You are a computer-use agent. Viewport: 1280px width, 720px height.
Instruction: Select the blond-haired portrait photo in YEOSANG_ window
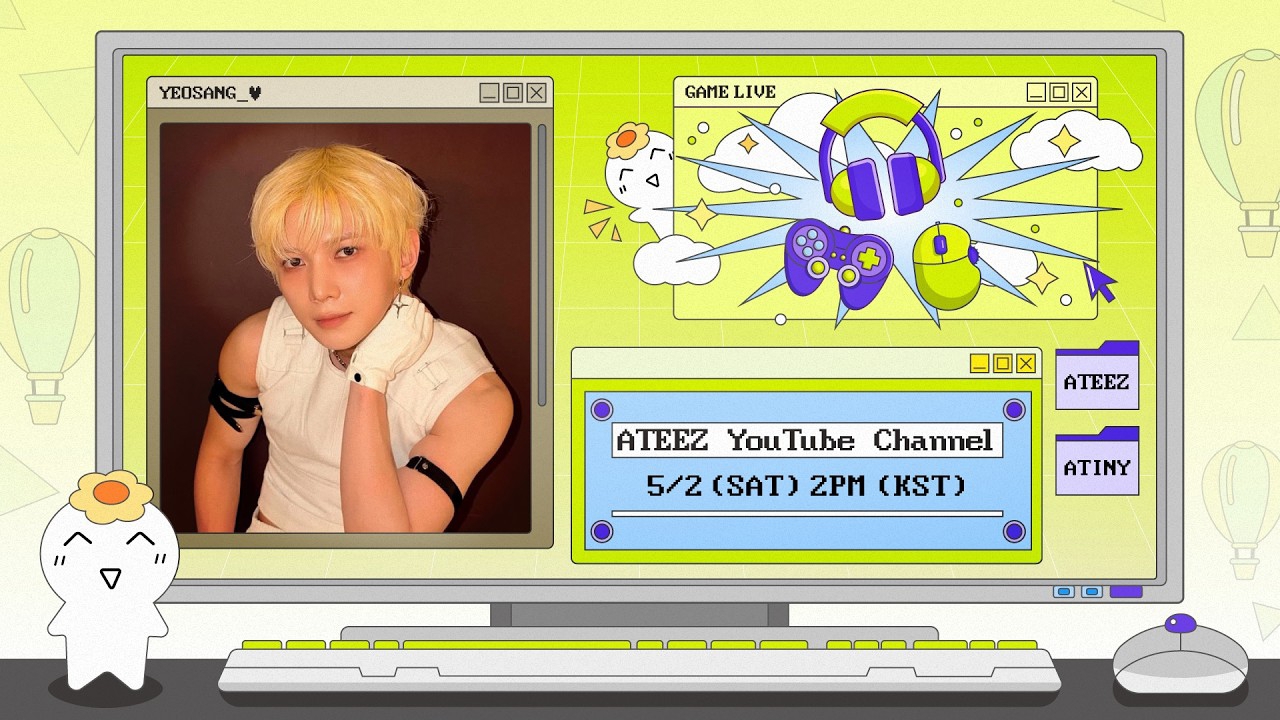(x=345, y=328)
